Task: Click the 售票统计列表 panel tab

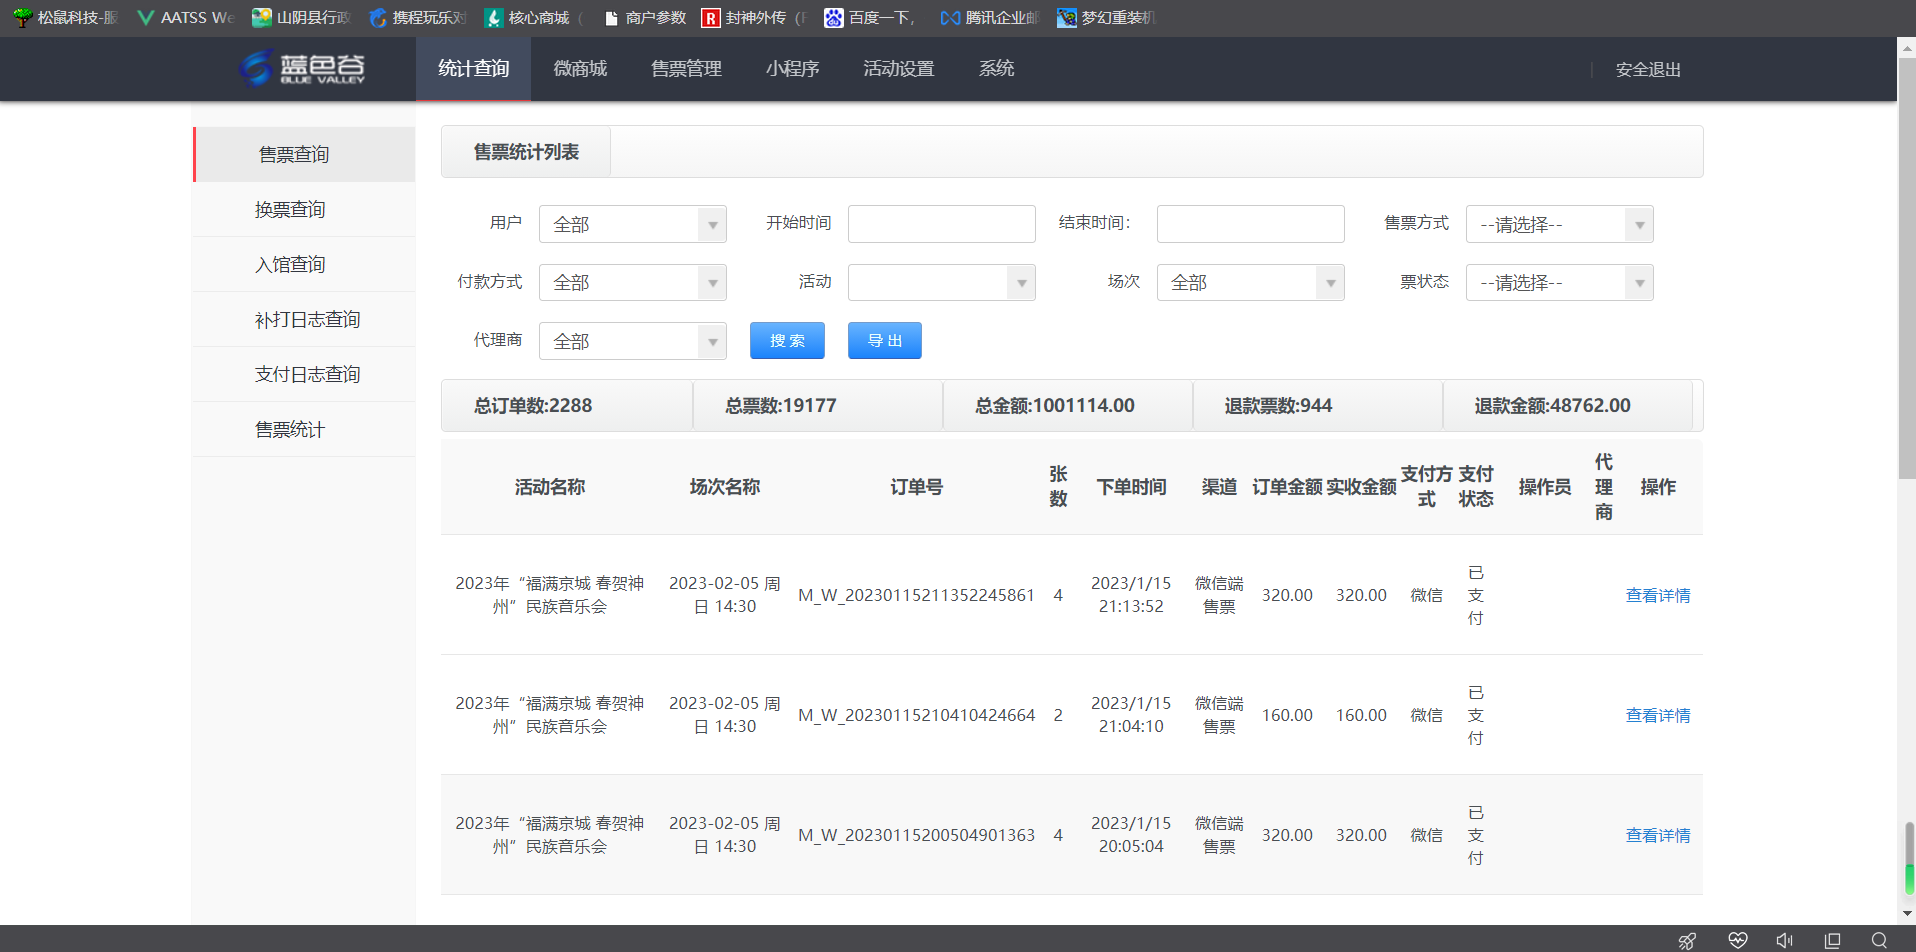Action: tap(526, 152)
